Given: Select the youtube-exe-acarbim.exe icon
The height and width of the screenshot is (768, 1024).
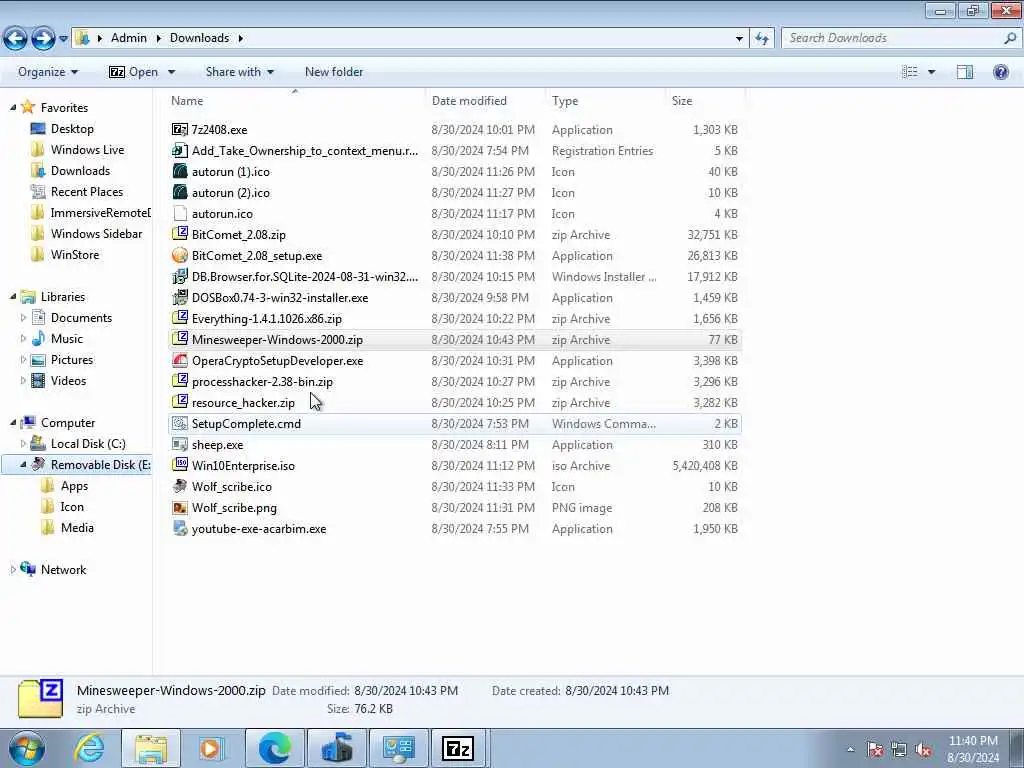Looking at the screenshot, I should click(180, 528).
